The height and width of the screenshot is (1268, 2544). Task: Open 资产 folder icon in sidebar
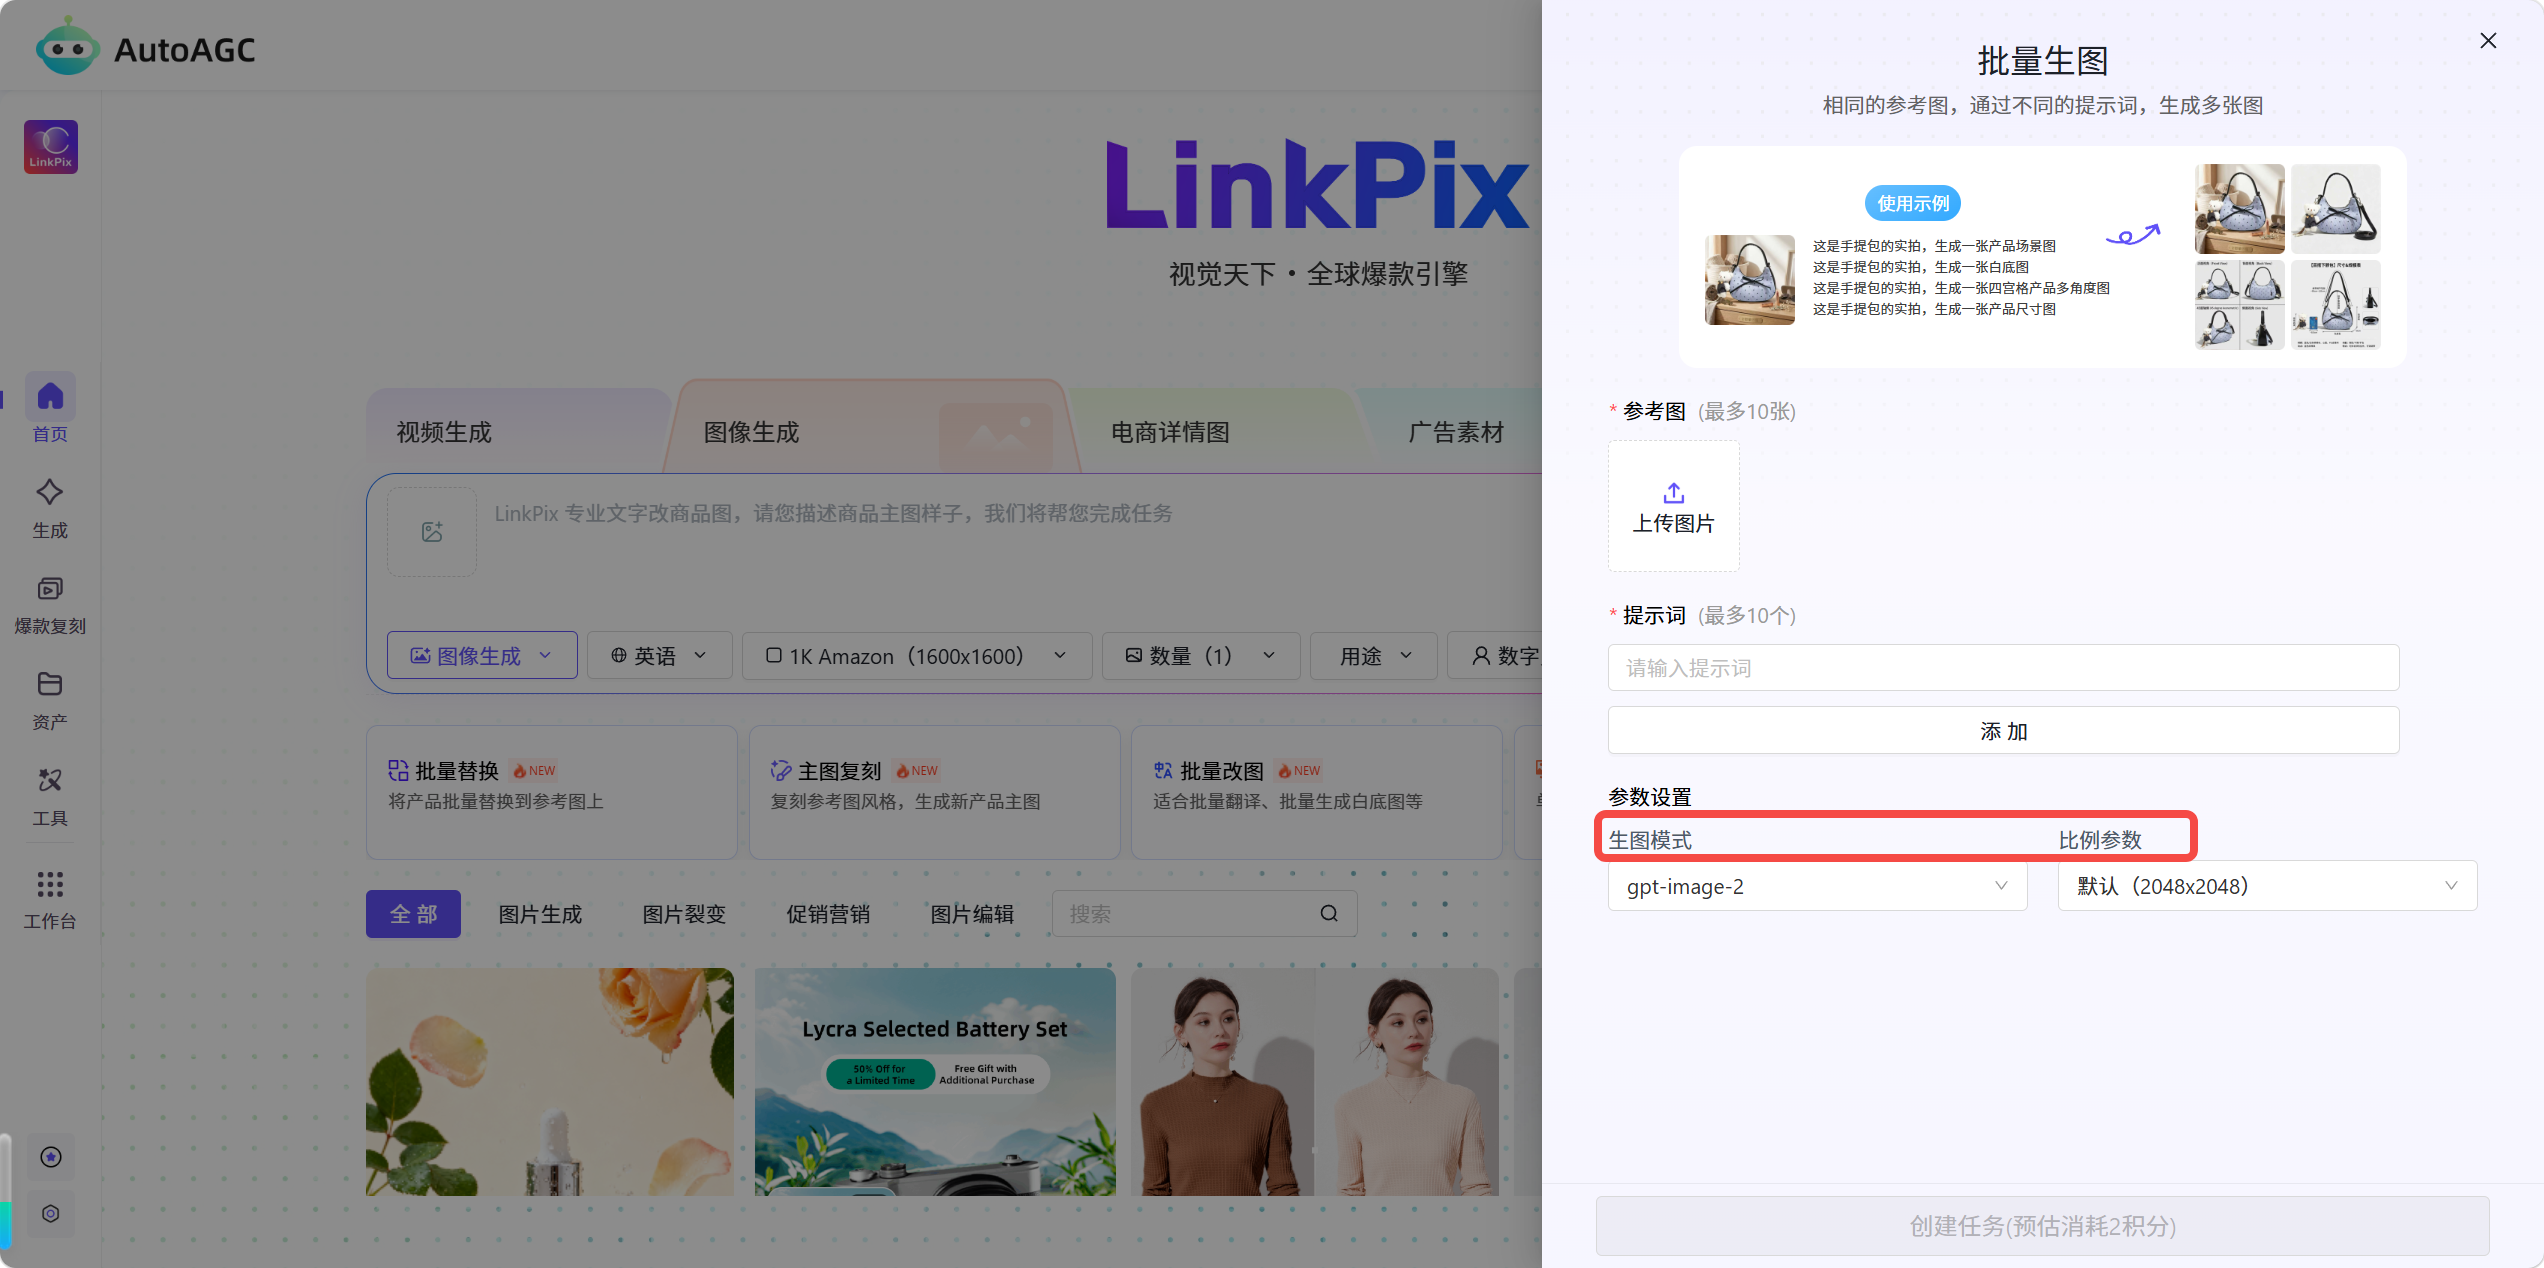(50, 684)
